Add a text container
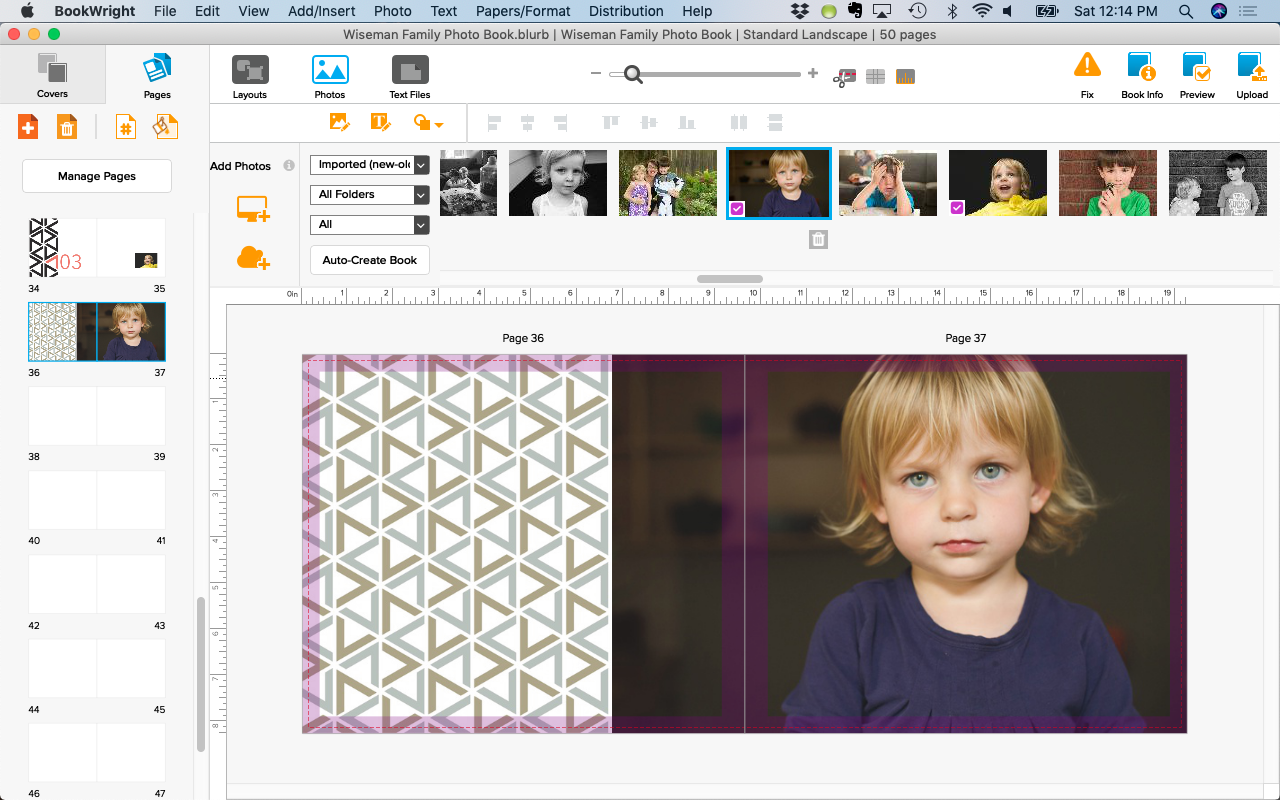 [x=380, y=122]
